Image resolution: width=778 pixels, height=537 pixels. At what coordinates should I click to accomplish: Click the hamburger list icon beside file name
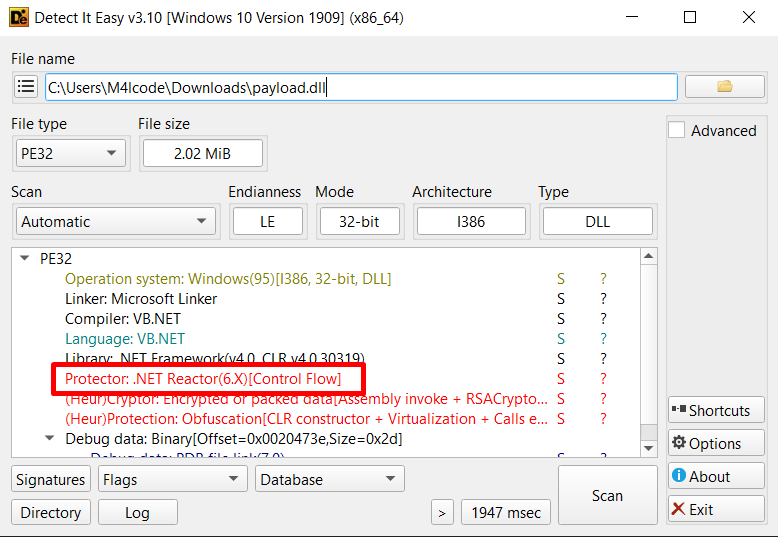26,87
